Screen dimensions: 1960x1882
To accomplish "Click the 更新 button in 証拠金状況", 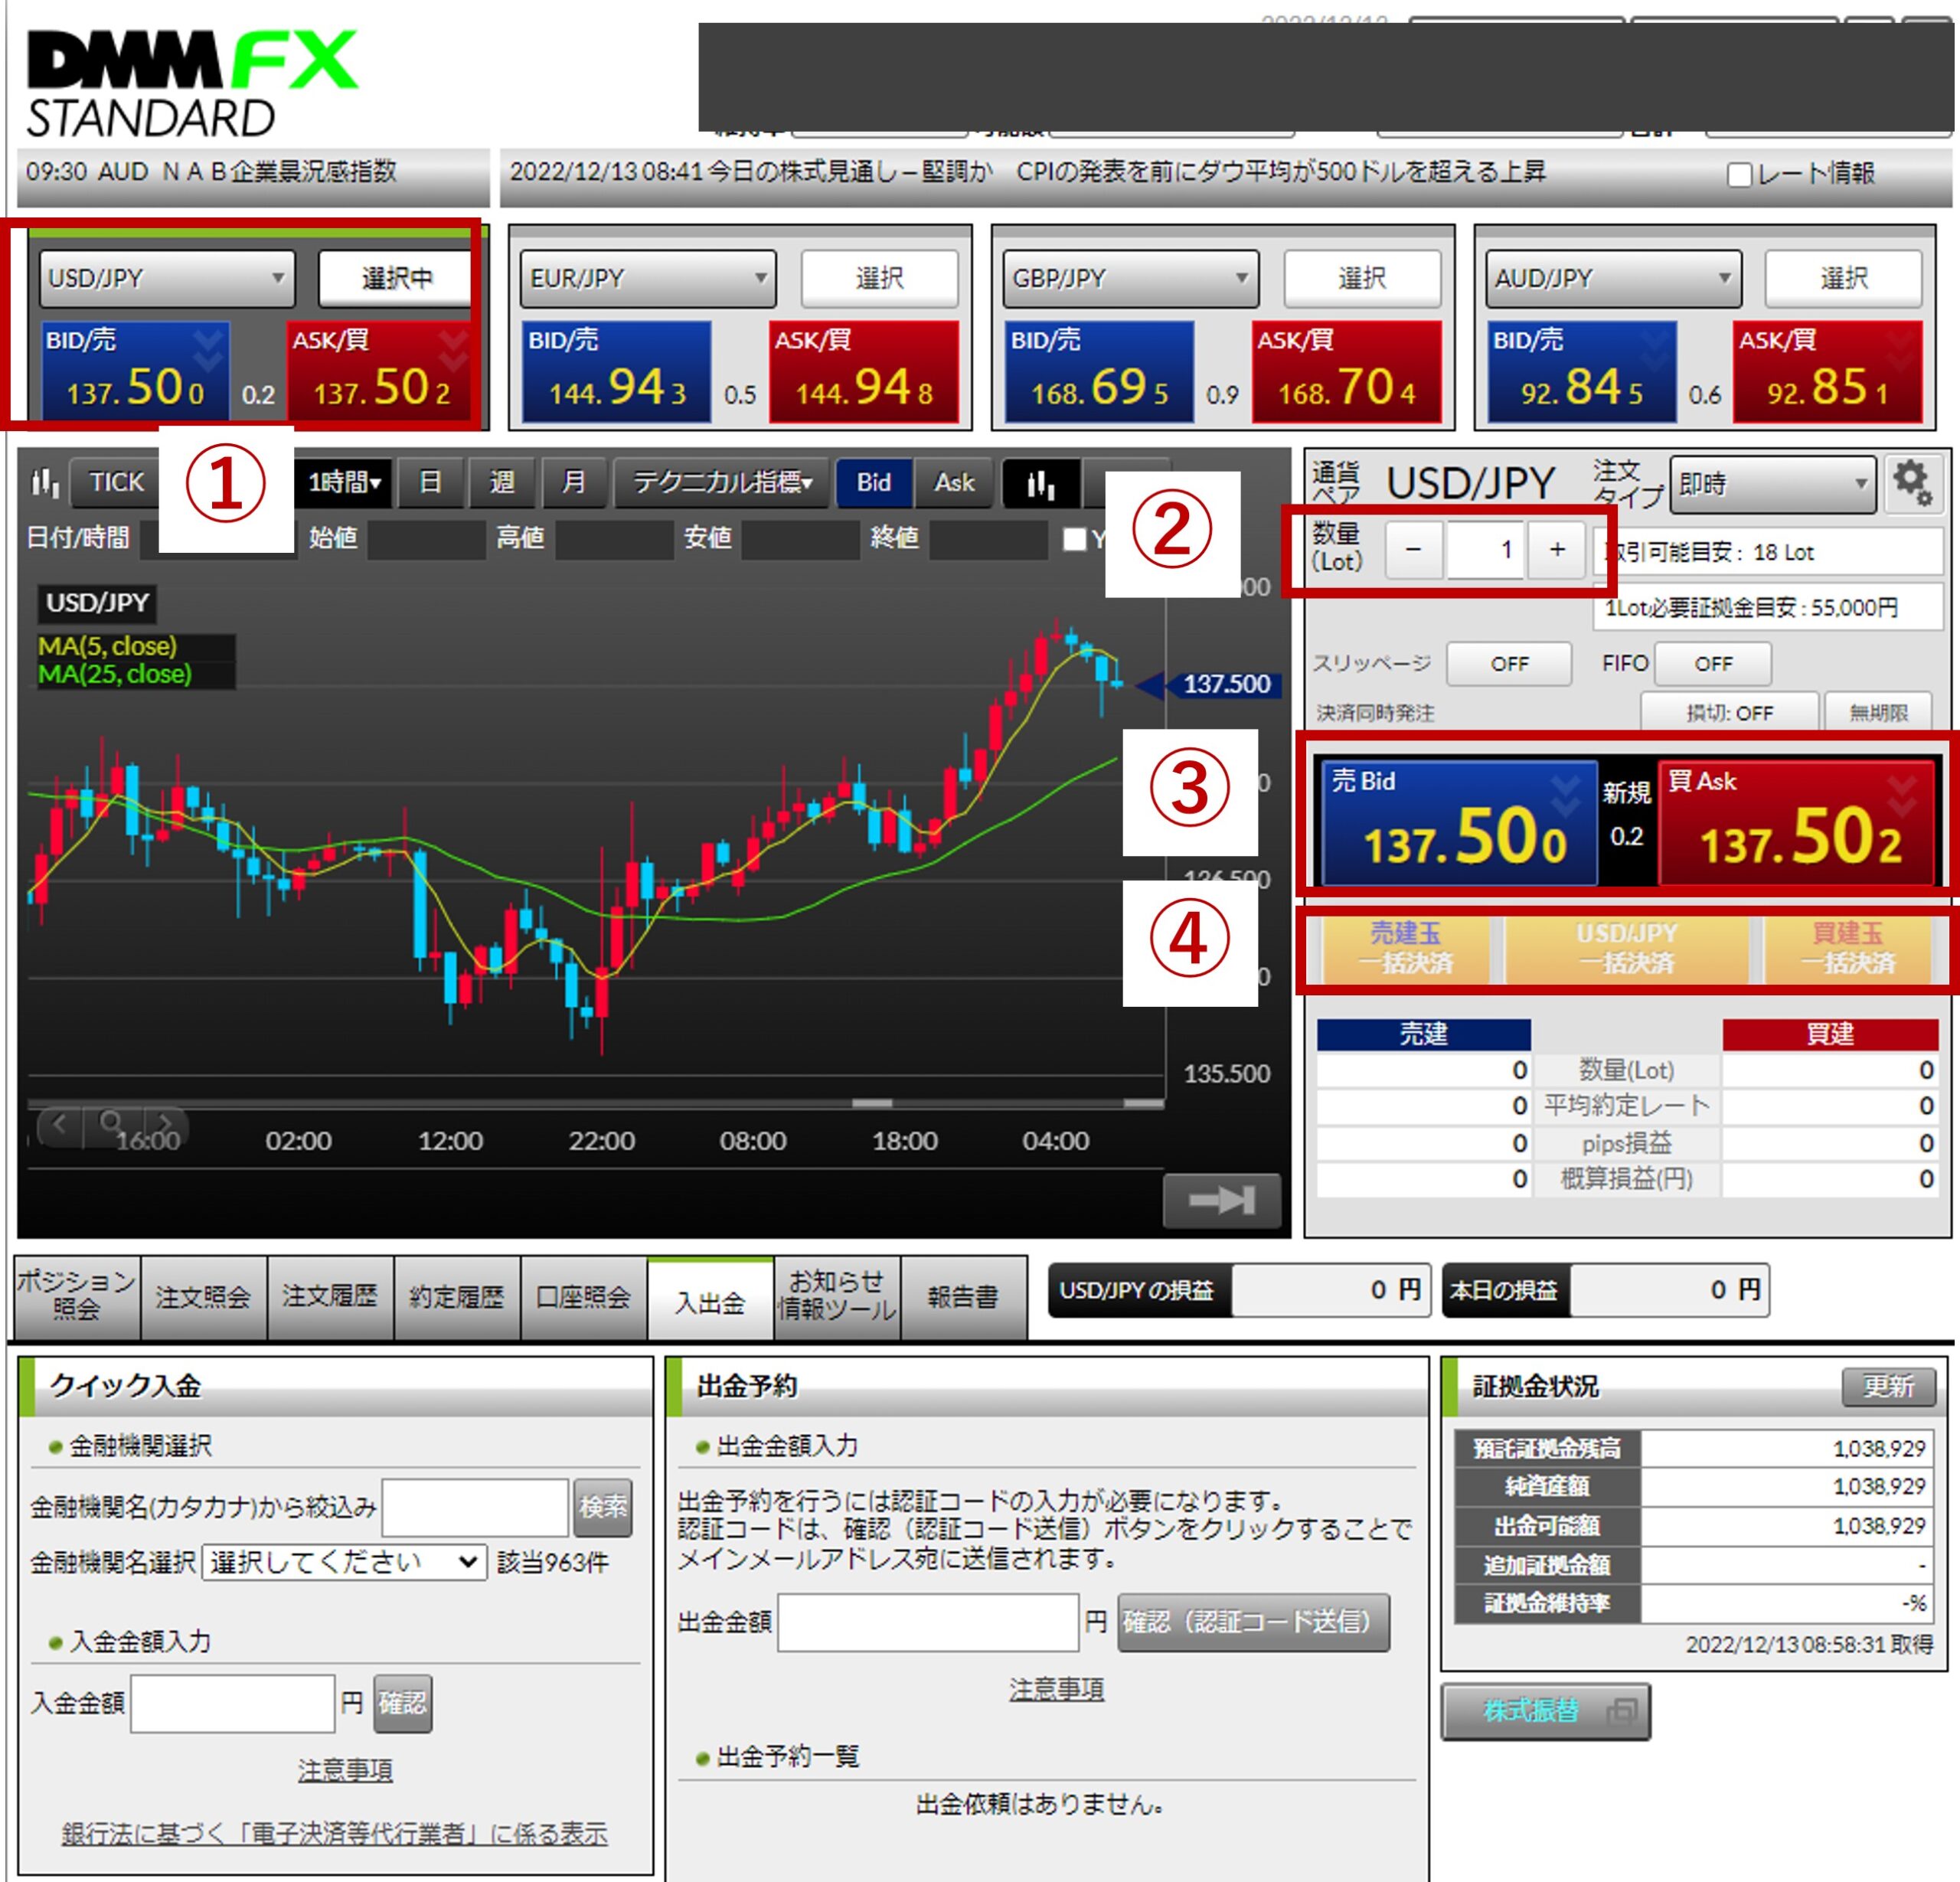I will click(1887, 1386).
